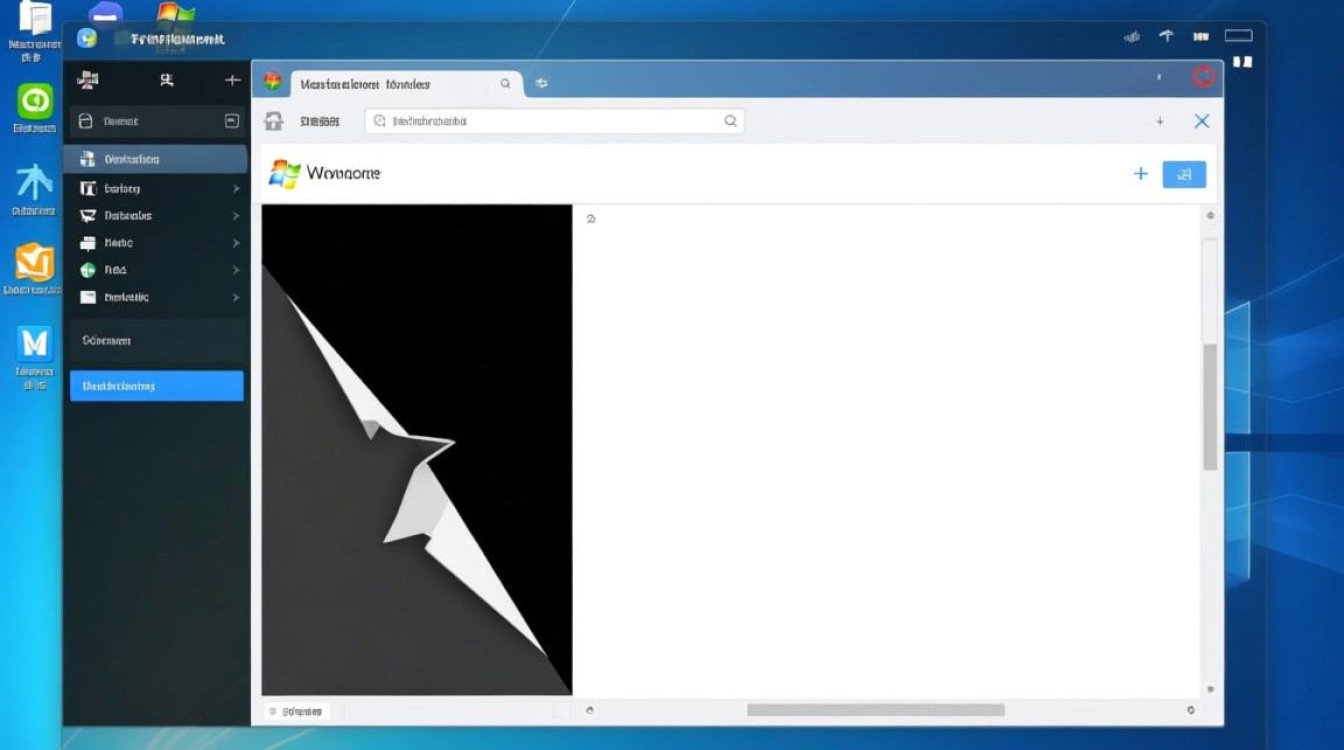Click the solid blue button at content top-right

pos(1184,174)
